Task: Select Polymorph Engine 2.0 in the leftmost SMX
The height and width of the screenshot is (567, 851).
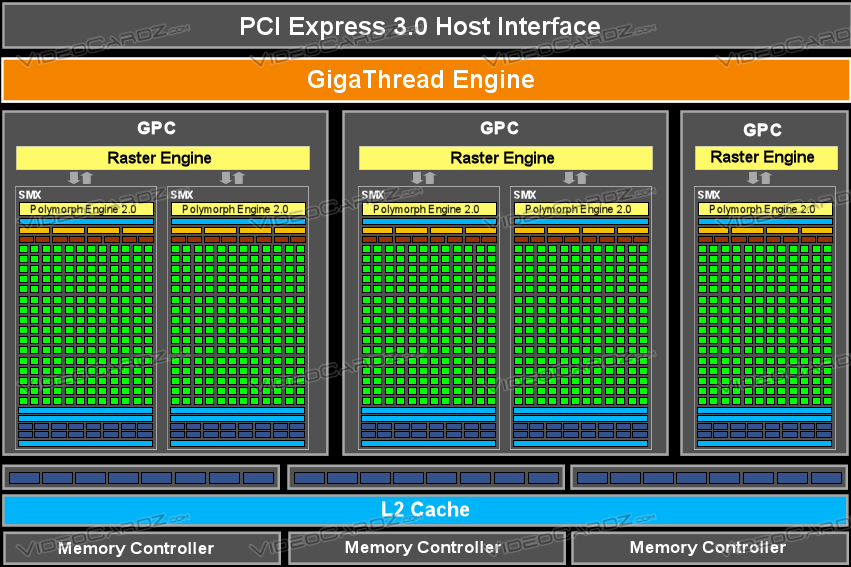Action: click(86, 209)
